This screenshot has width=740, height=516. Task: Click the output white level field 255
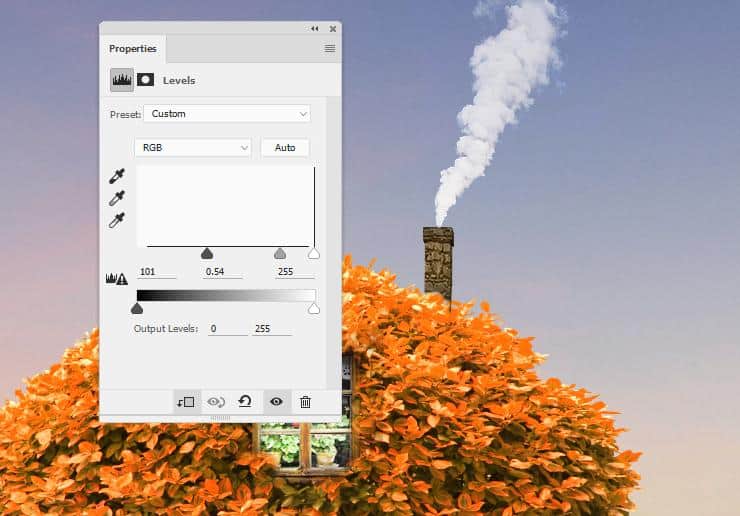tap(270, 328)
